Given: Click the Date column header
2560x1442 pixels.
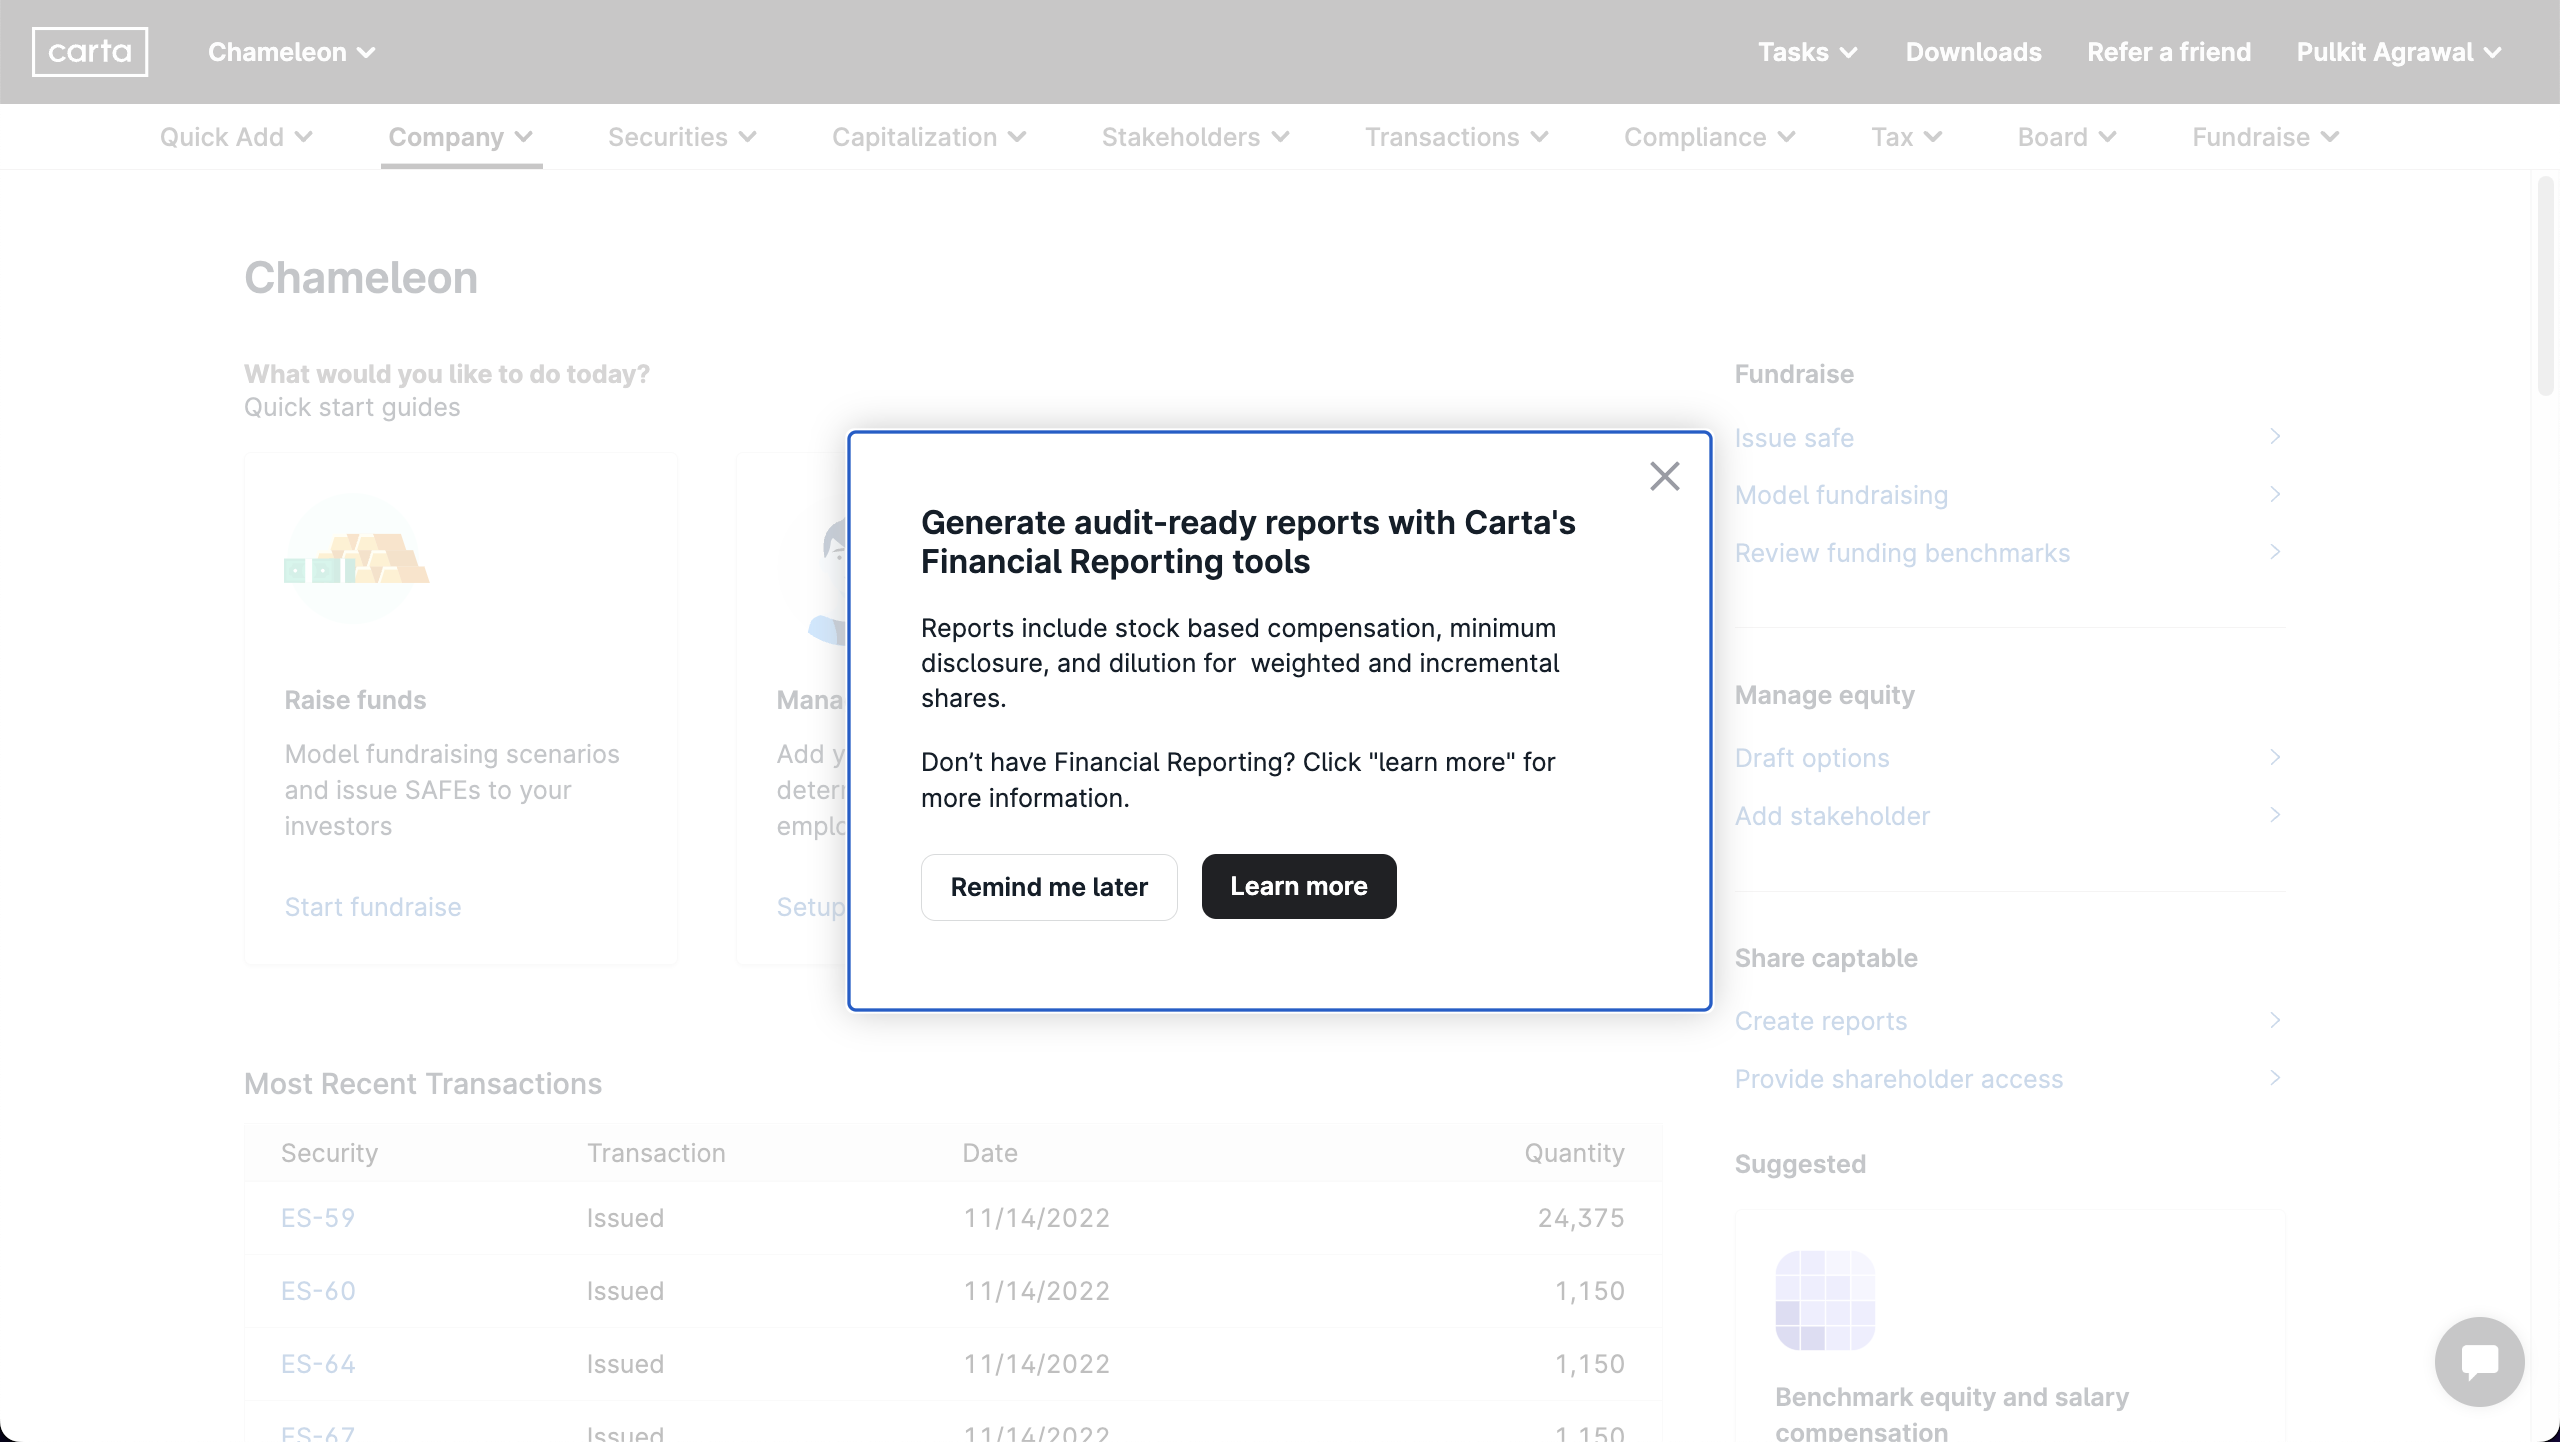Looking at the screenshot, I should pos(990,1153).
